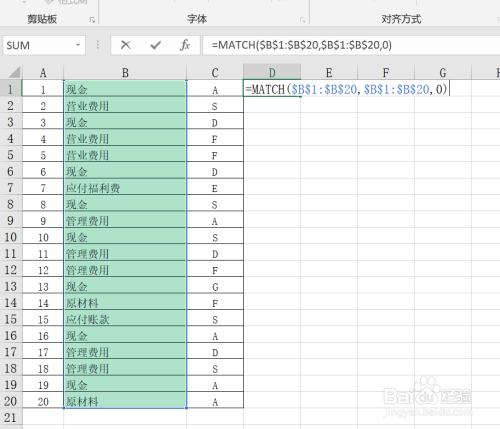Click cell C7 with letter E

215,188
